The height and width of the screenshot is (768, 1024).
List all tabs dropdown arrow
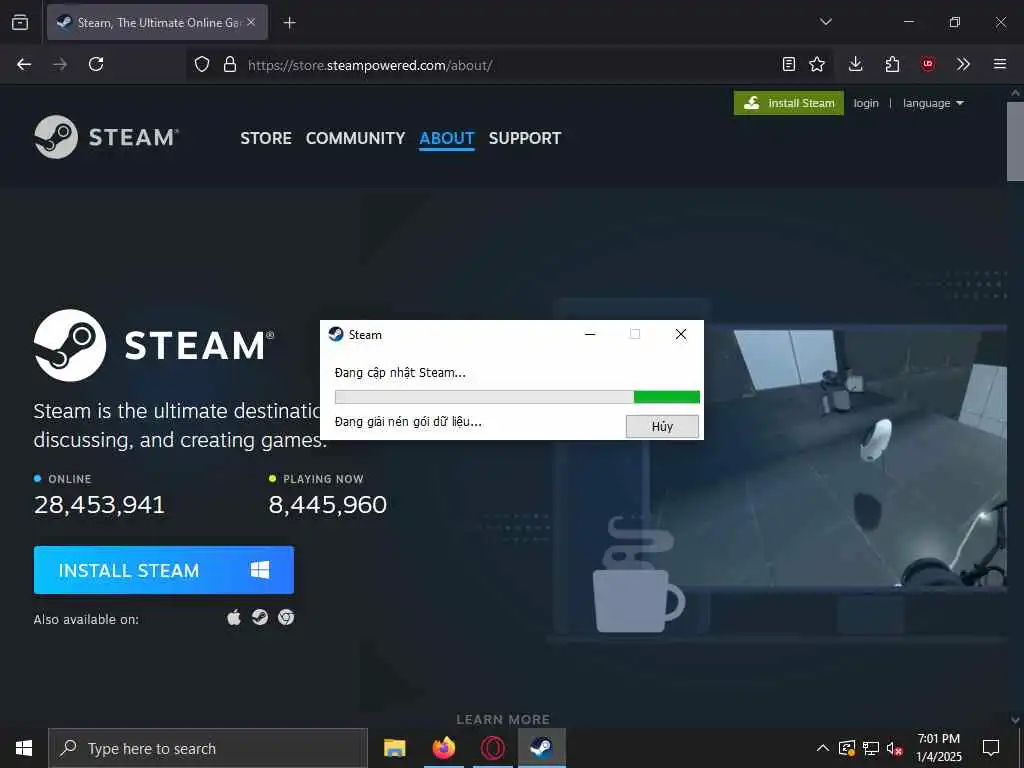click(x=826, y=22)
